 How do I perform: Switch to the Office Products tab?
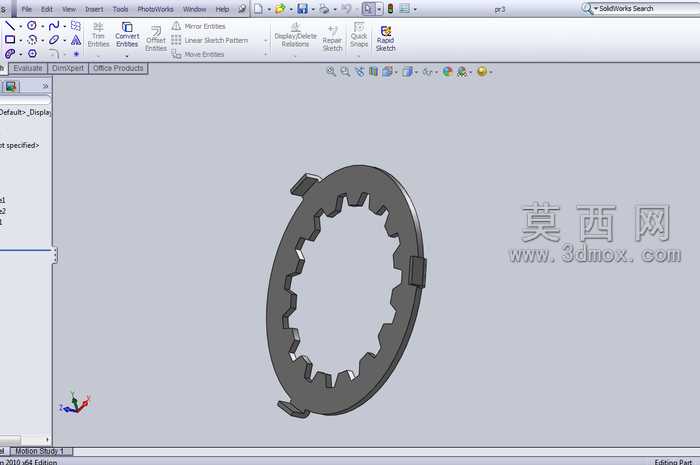(118, 68)
